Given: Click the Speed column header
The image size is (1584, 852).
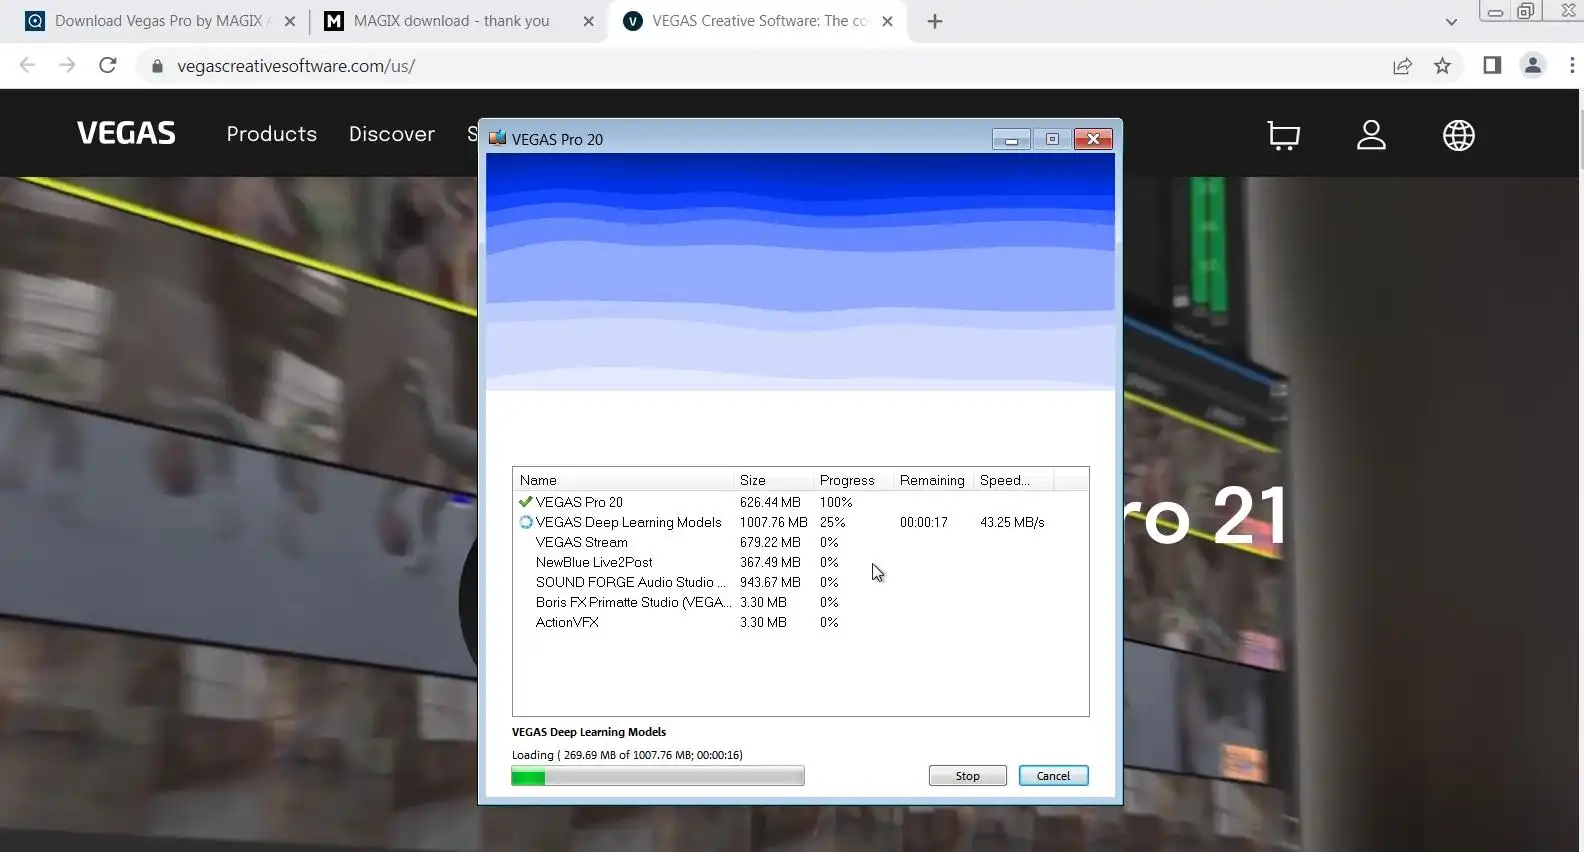Looking at the screenshot, I should click(1013, 480).
